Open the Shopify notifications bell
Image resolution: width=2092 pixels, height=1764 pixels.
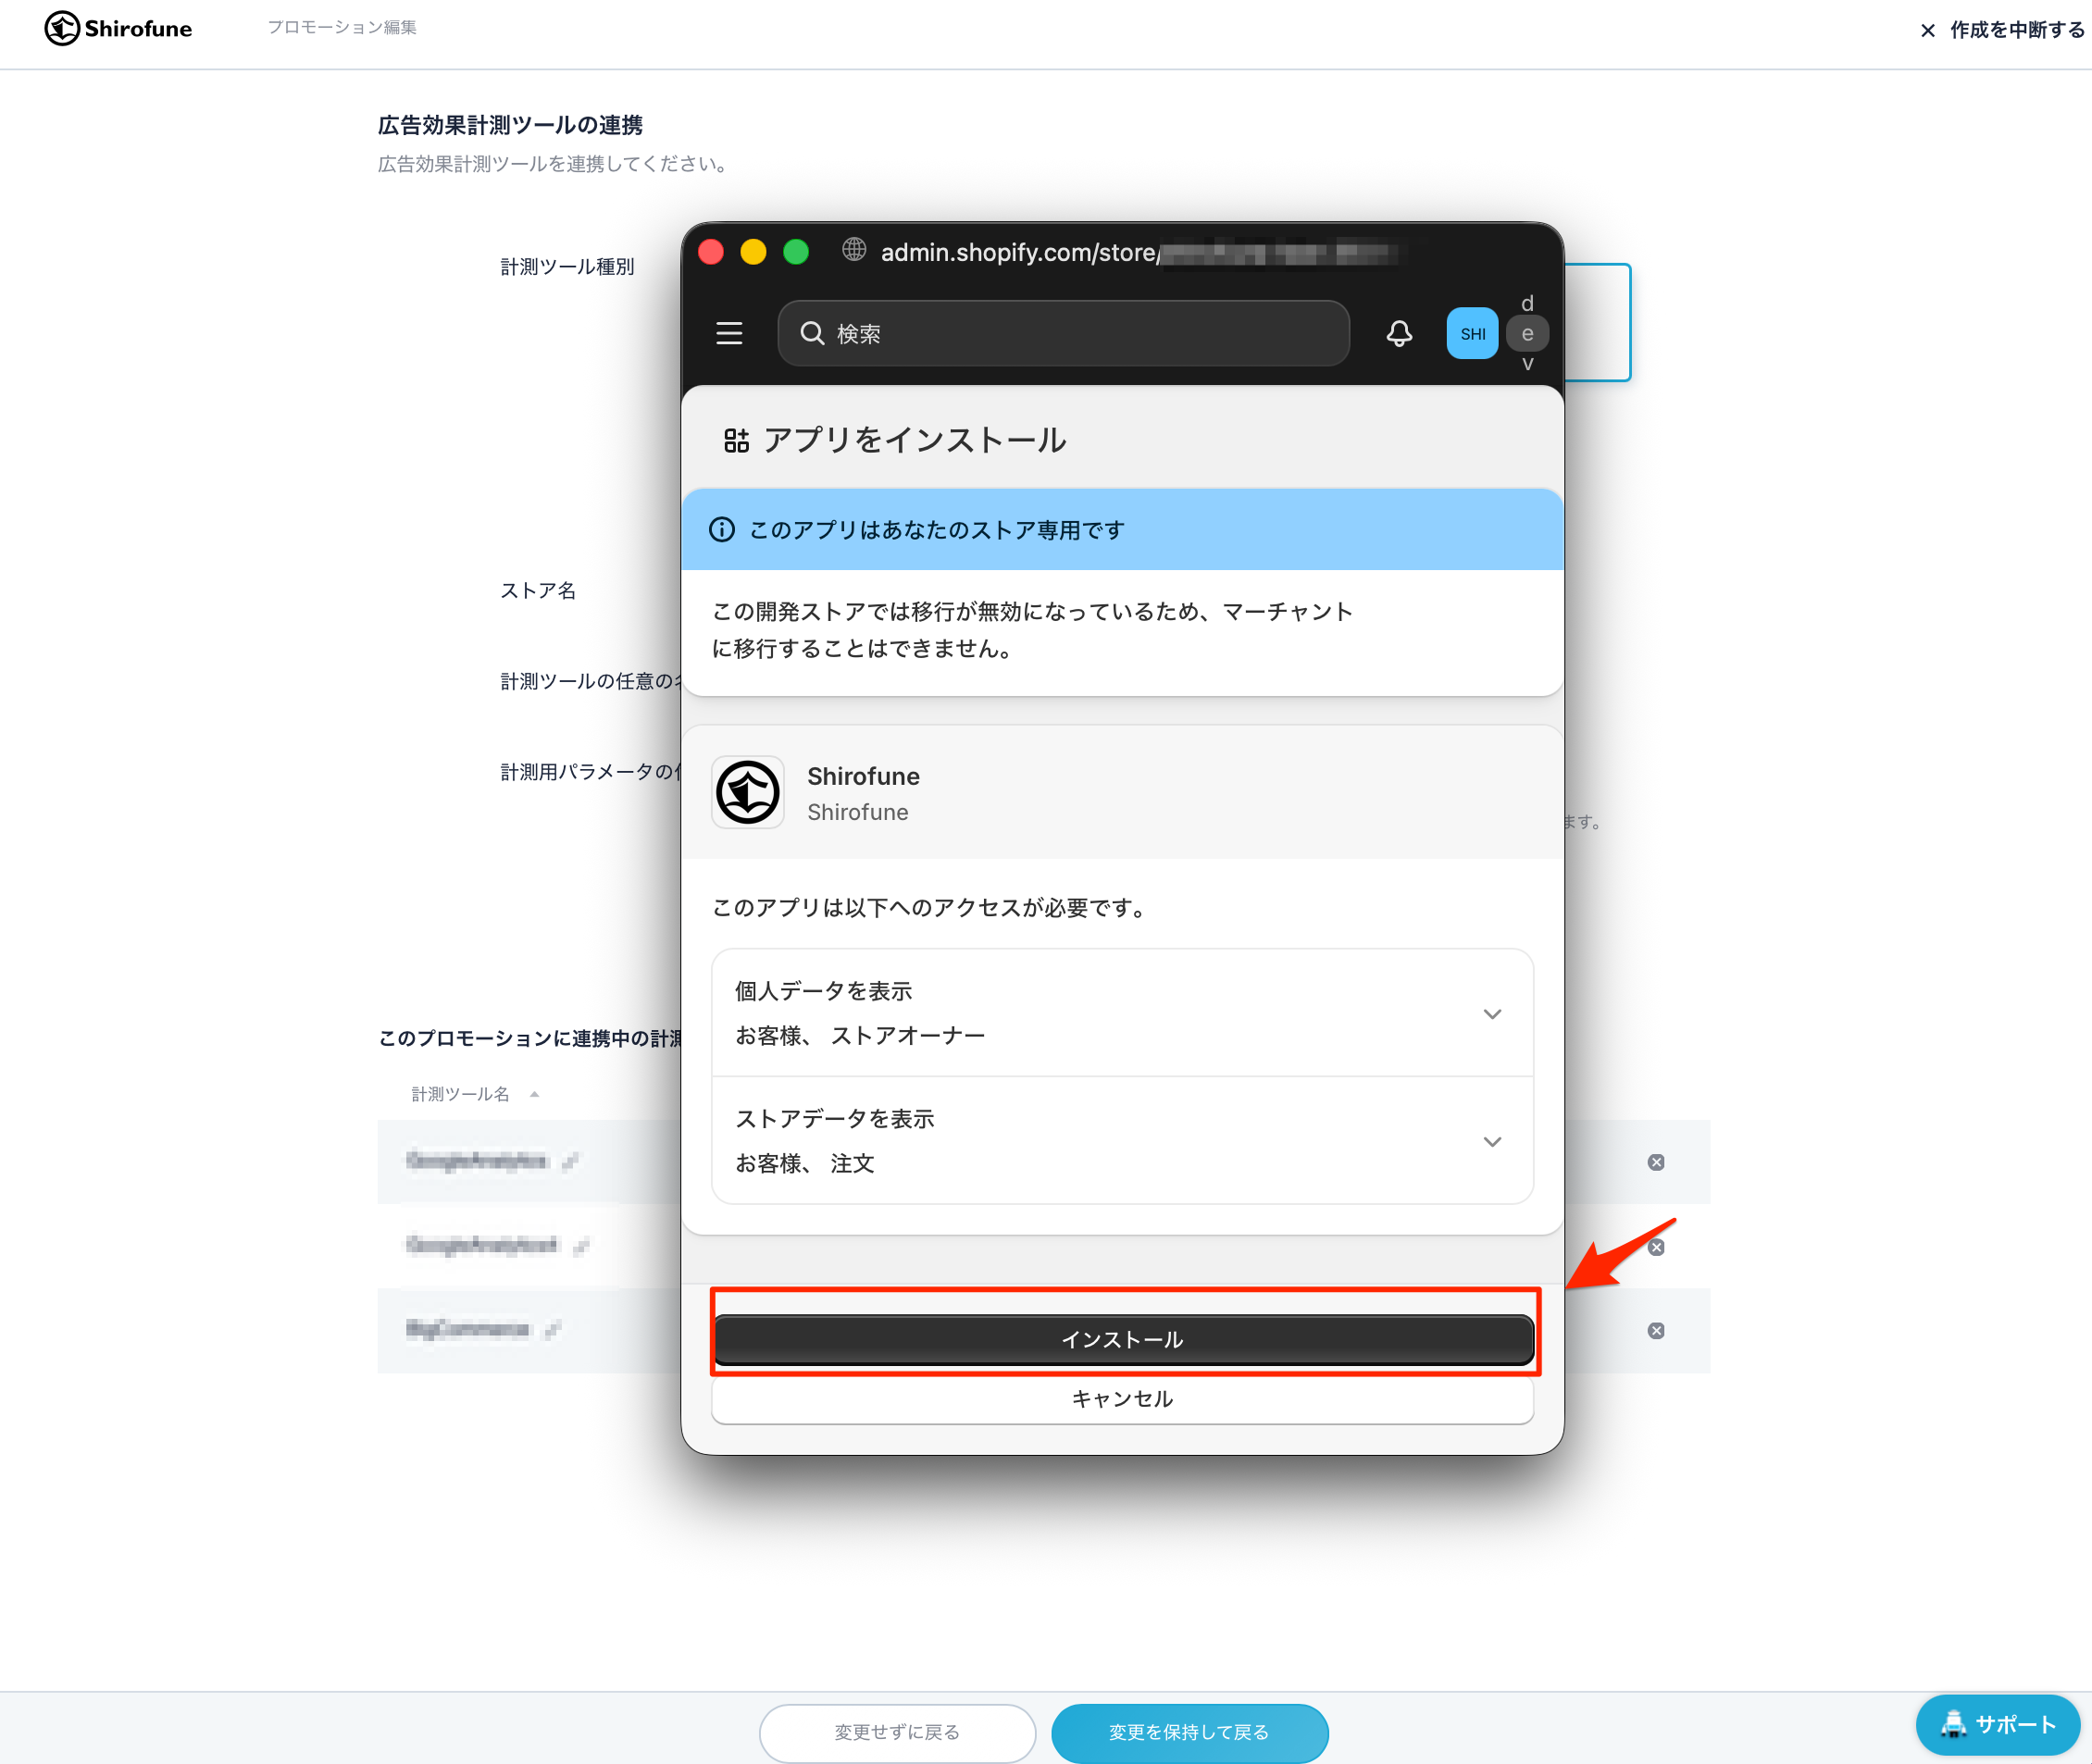1399,333
